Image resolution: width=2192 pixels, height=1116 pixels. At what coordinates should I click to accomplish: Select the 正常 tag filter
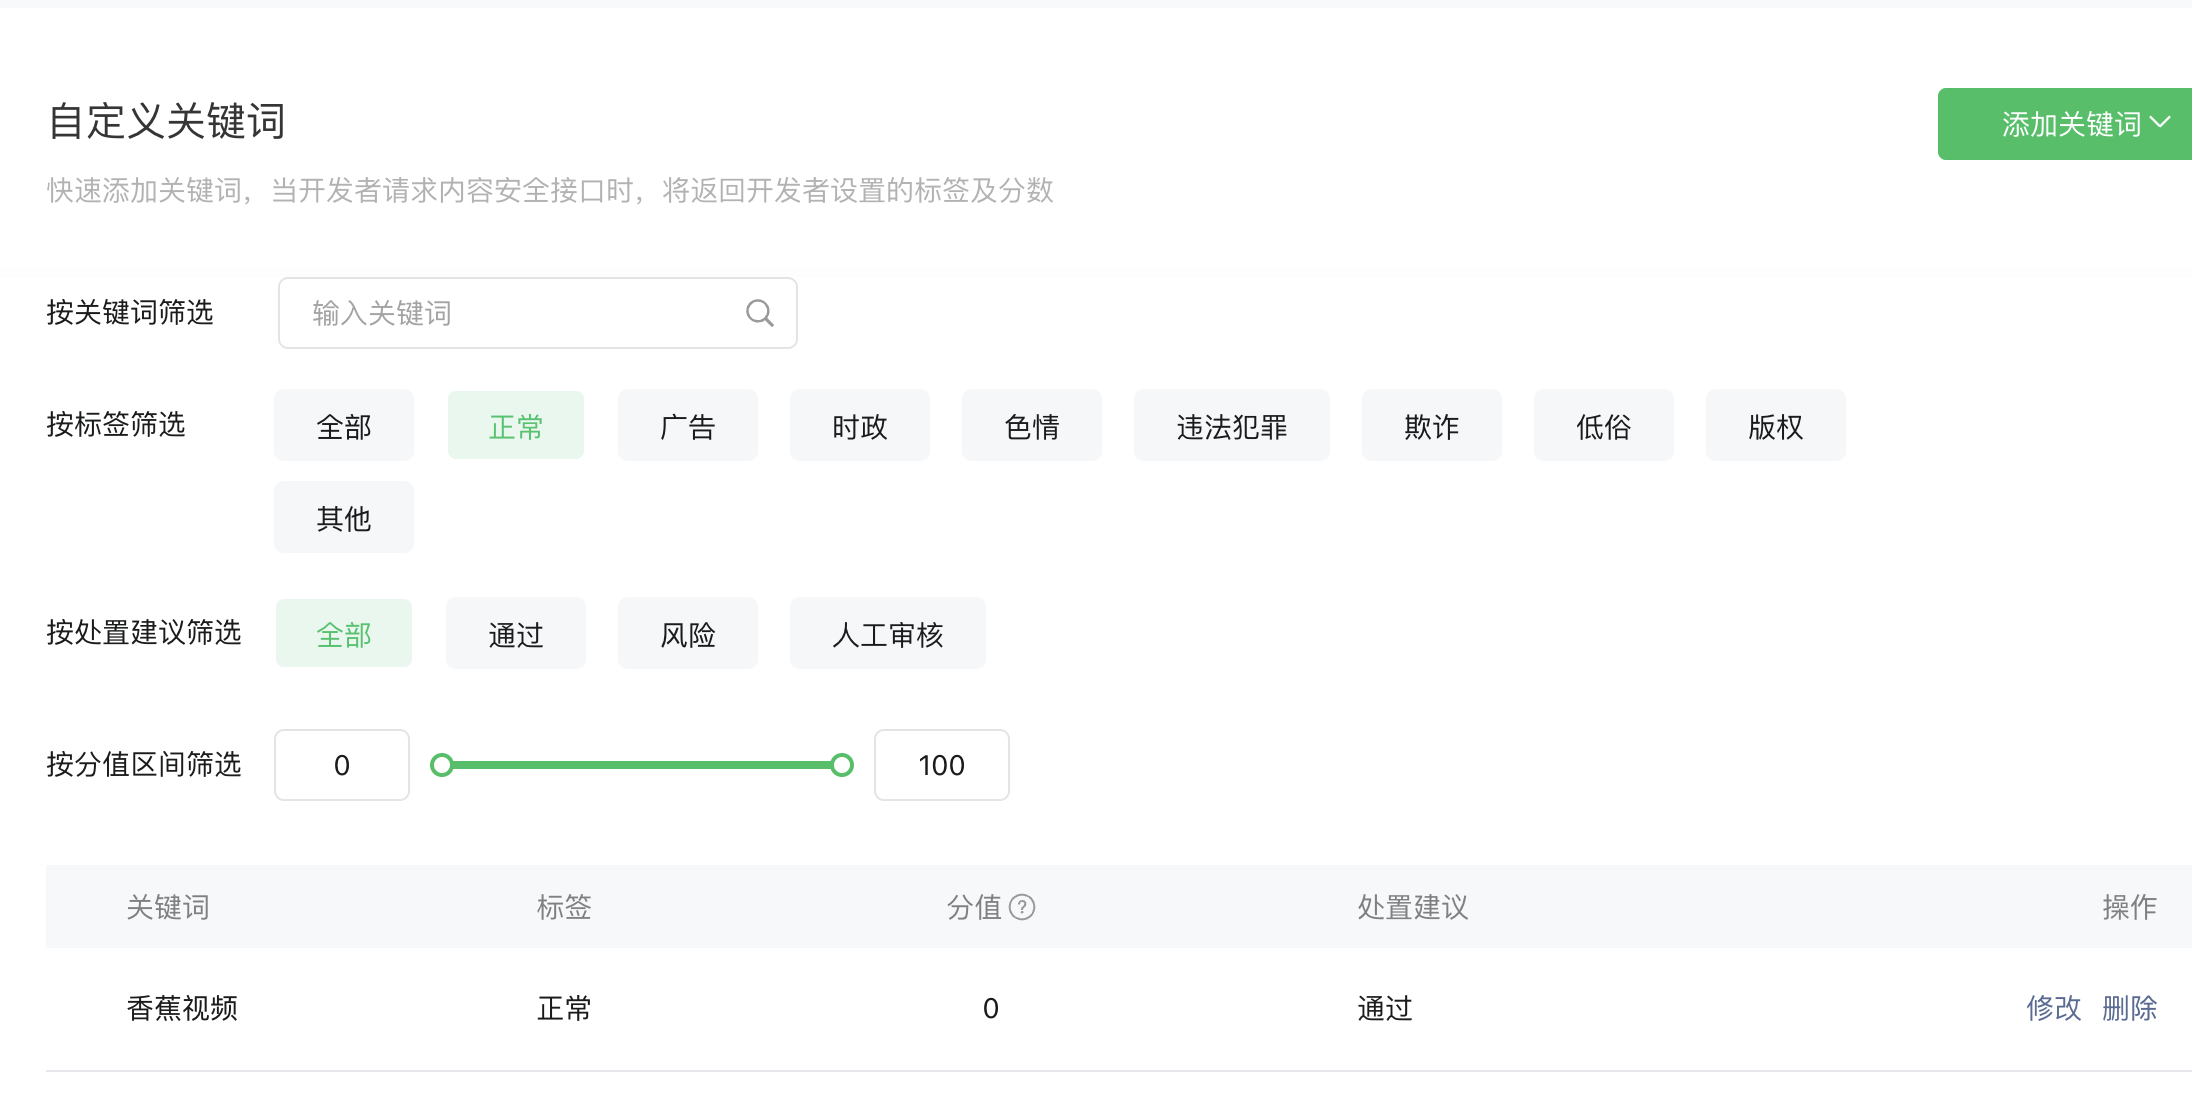[x=516, y=427]
